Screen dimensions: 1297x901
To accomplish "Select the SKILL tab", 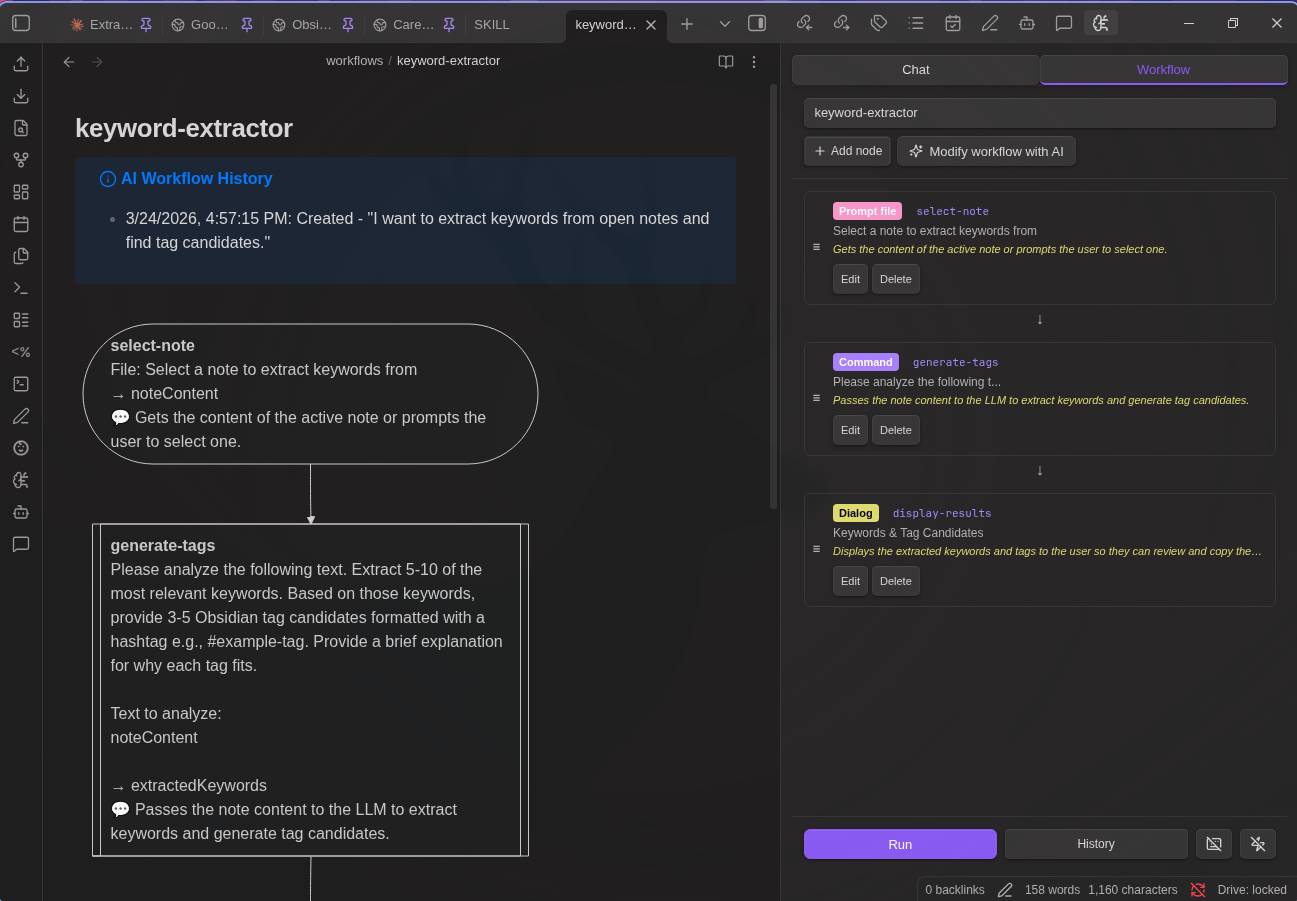I will (491, 24).
